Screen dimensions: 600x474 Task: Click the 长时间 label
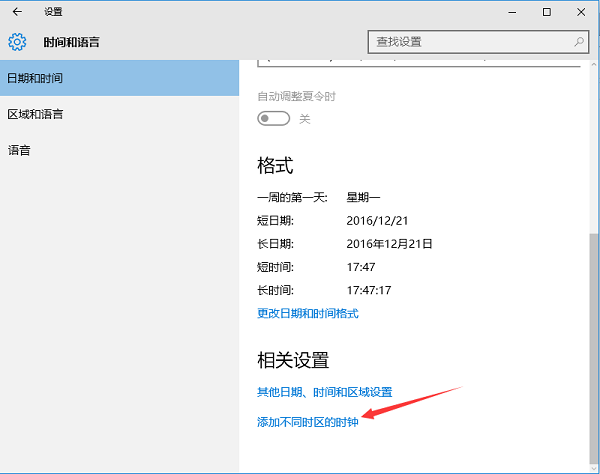pos(276,290)
